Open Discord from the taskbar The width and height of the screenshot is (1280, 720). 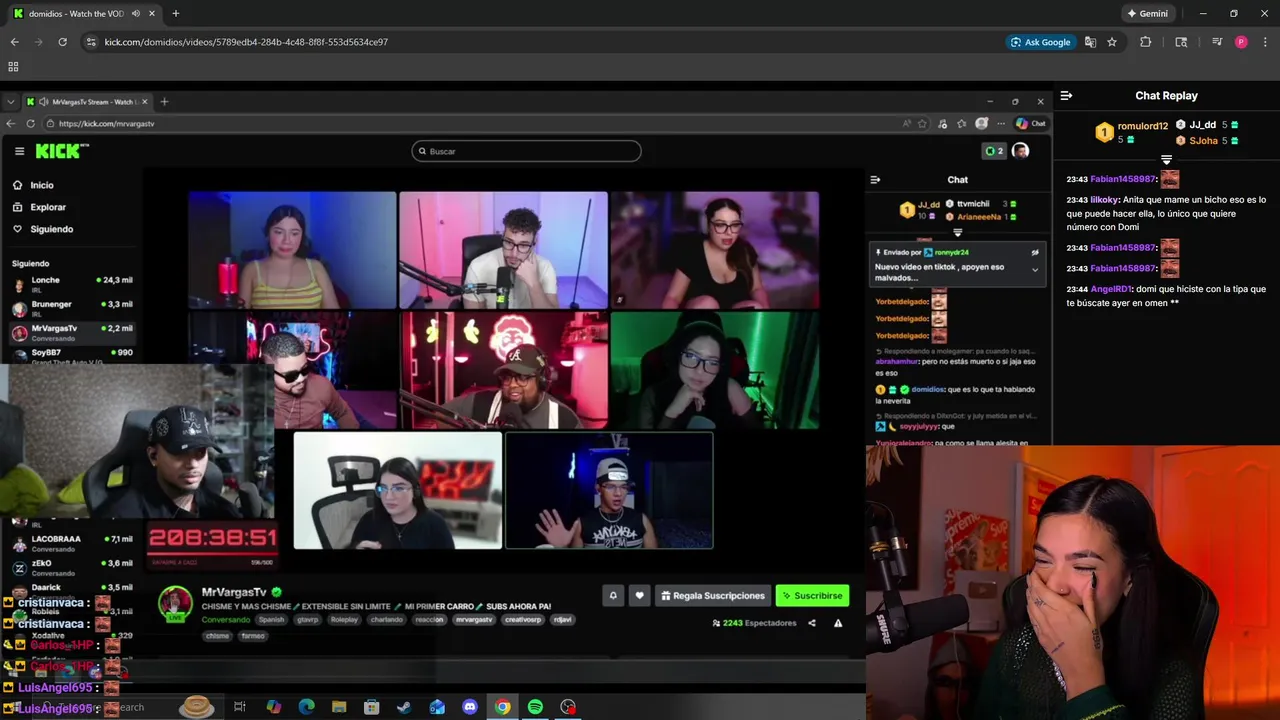pyautogui.click(x=470, y=707)
